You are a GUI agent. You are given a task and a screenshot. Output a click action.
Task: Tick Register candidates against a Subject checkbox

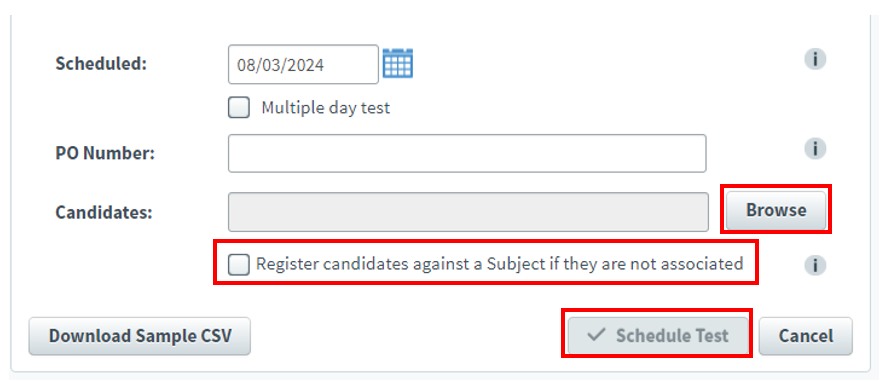239,264
